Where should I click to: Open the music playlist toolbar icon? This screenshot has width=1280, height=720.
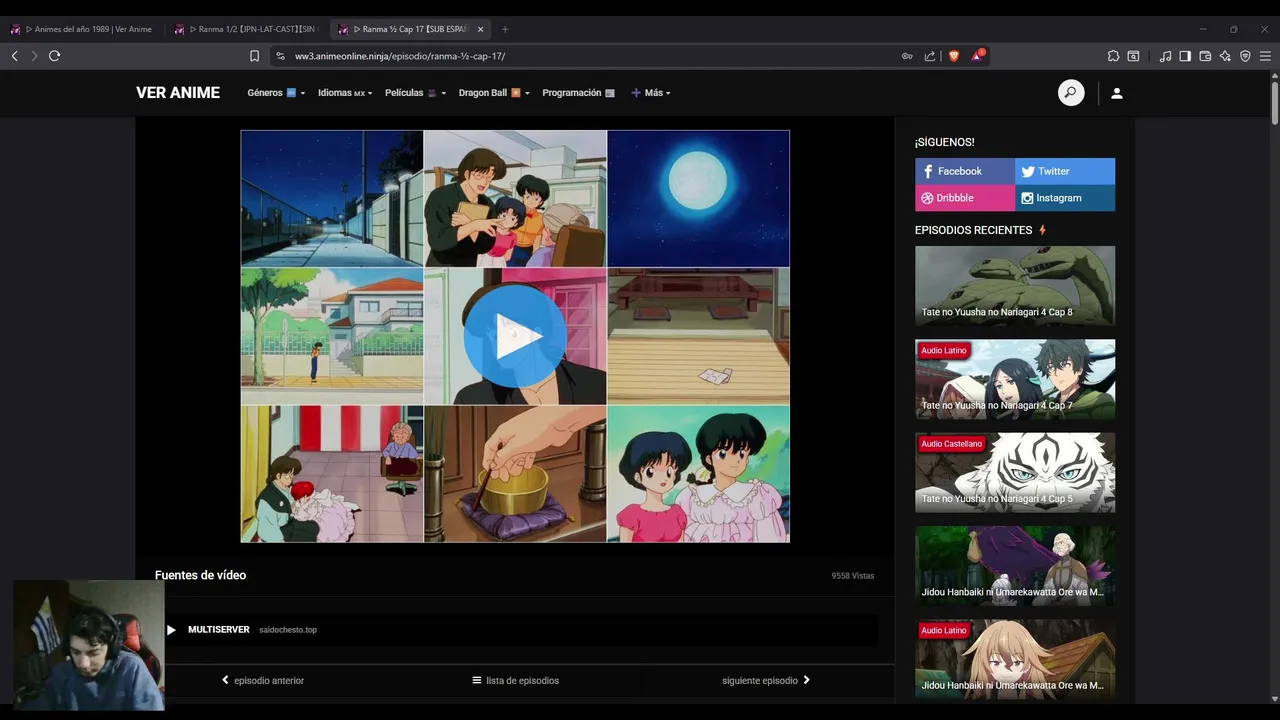click(1165, 56)
